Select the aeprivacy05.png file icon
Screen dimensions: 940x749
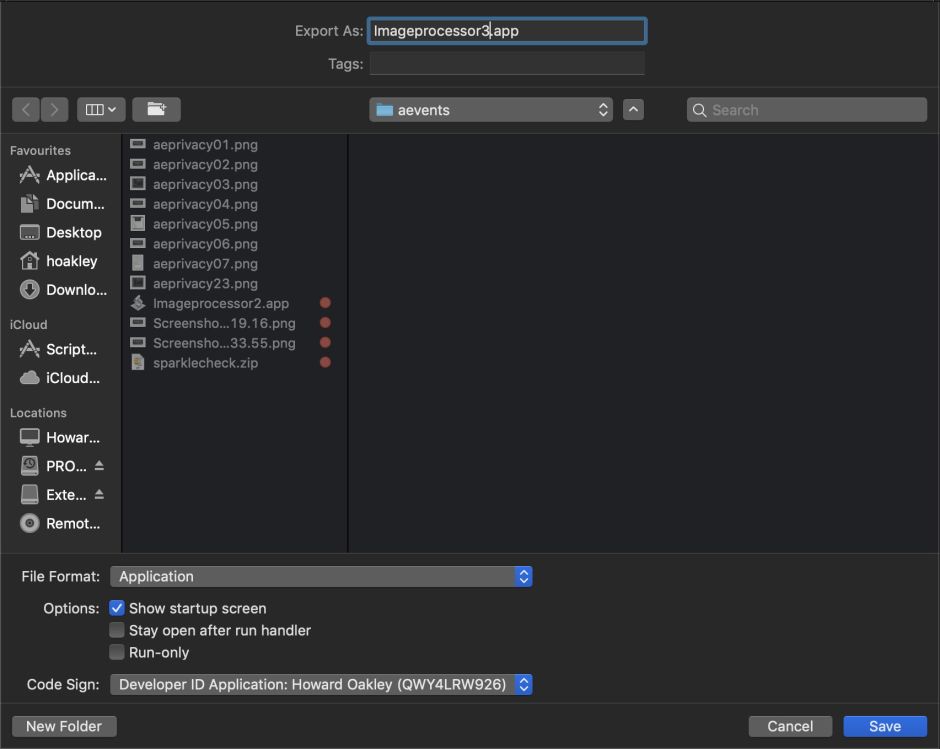point(137,223)
